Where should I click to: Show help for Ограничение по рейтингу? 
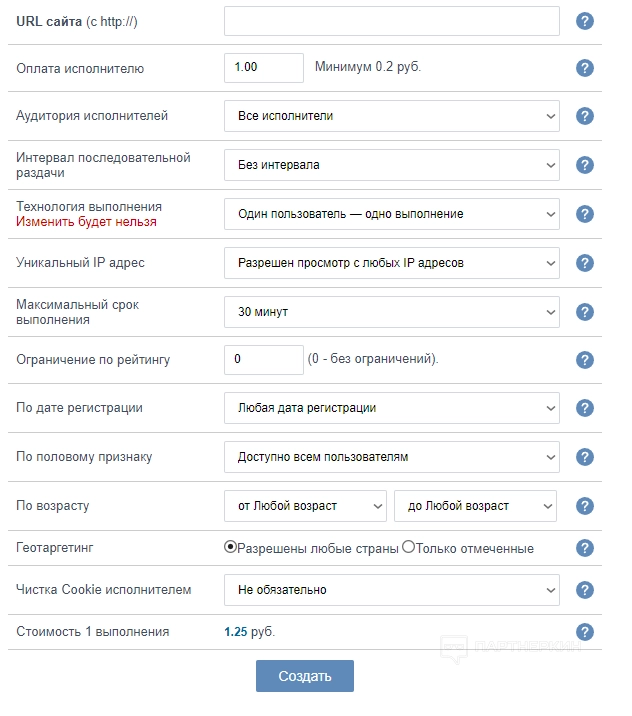click(585, 360)
